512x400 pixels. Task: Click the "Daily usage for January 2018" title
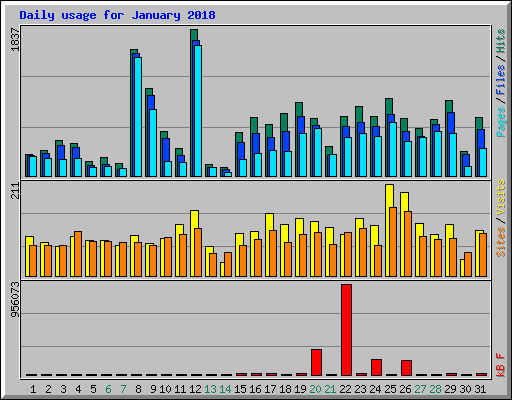pyautogui.click(x=117, y=15)
